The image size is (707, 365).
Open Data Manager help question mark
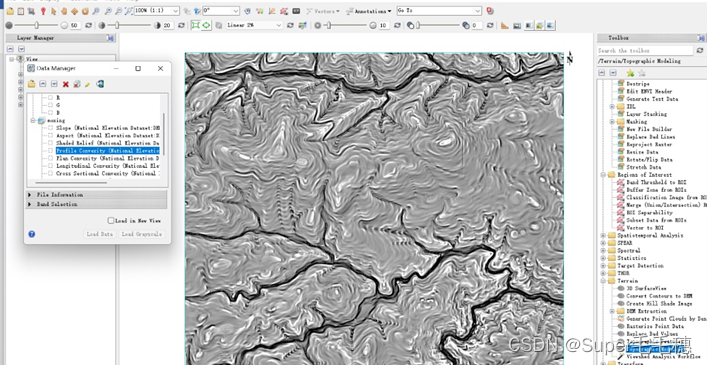point(32,234)
